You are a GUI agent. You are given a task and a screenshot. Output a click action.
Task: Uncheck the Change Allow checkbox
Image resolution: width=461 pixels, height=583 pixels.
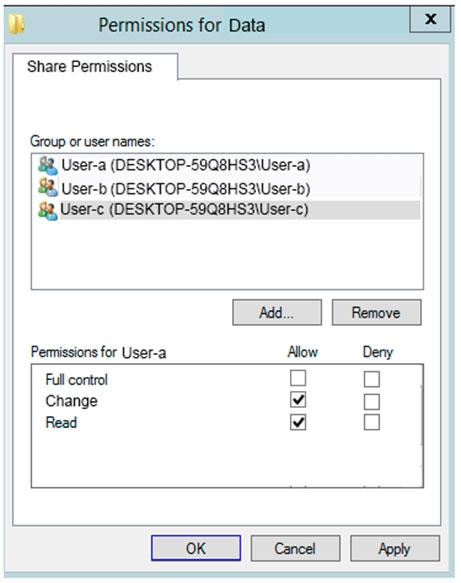[x=298, y=400]
